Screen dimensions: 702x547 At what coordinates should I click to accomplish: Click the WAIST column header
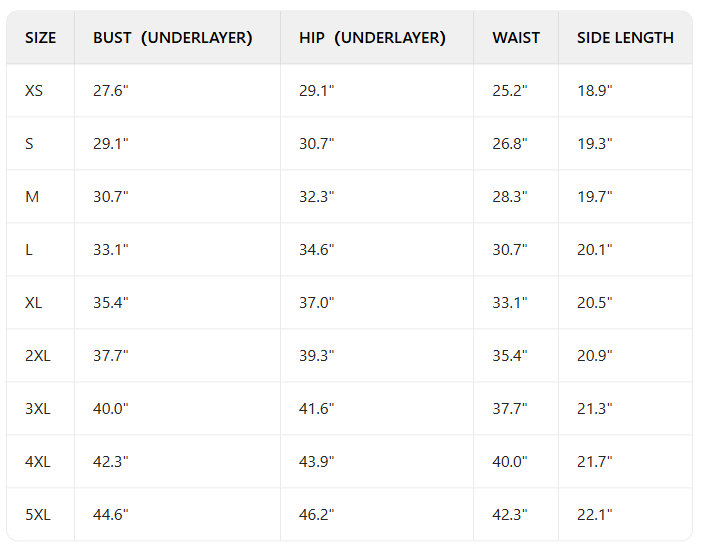(x=516, y=38)
